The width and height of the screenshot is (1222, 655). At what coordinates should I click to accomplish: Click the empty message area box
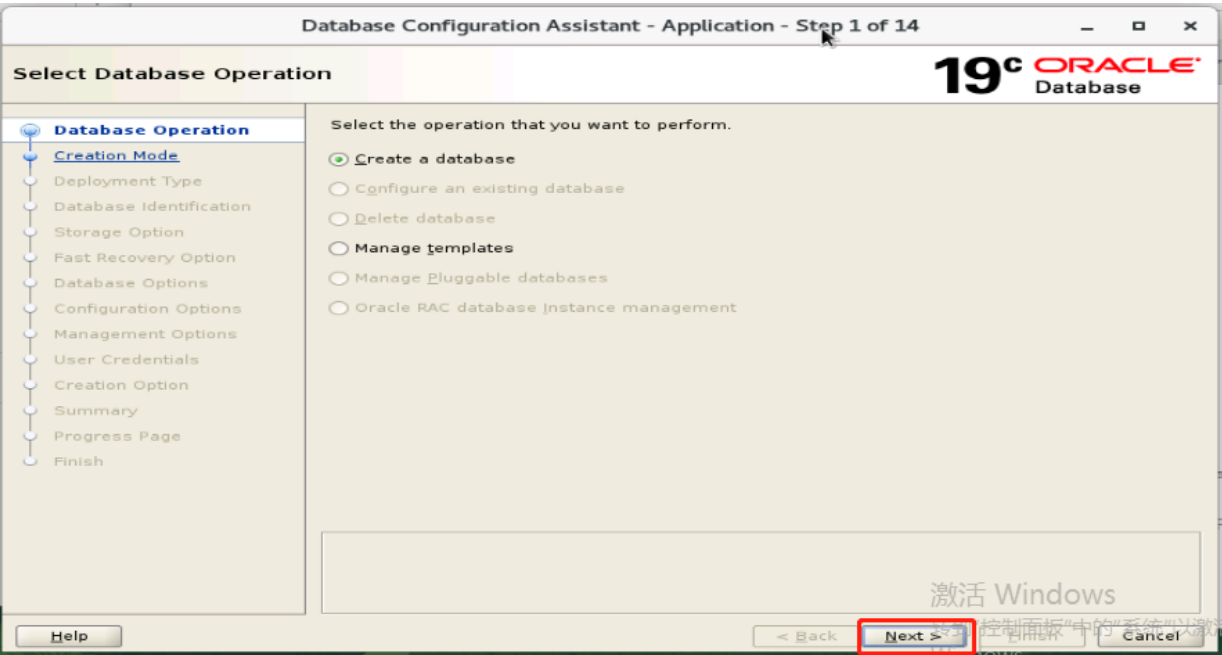(760, 572)
